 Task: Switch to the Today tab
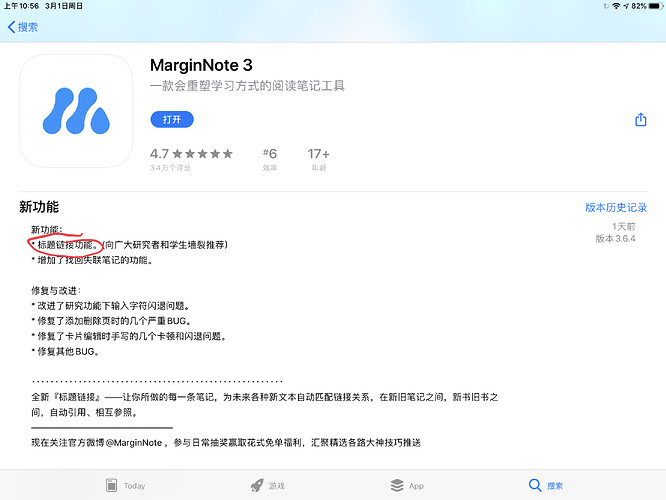(125, 485)
